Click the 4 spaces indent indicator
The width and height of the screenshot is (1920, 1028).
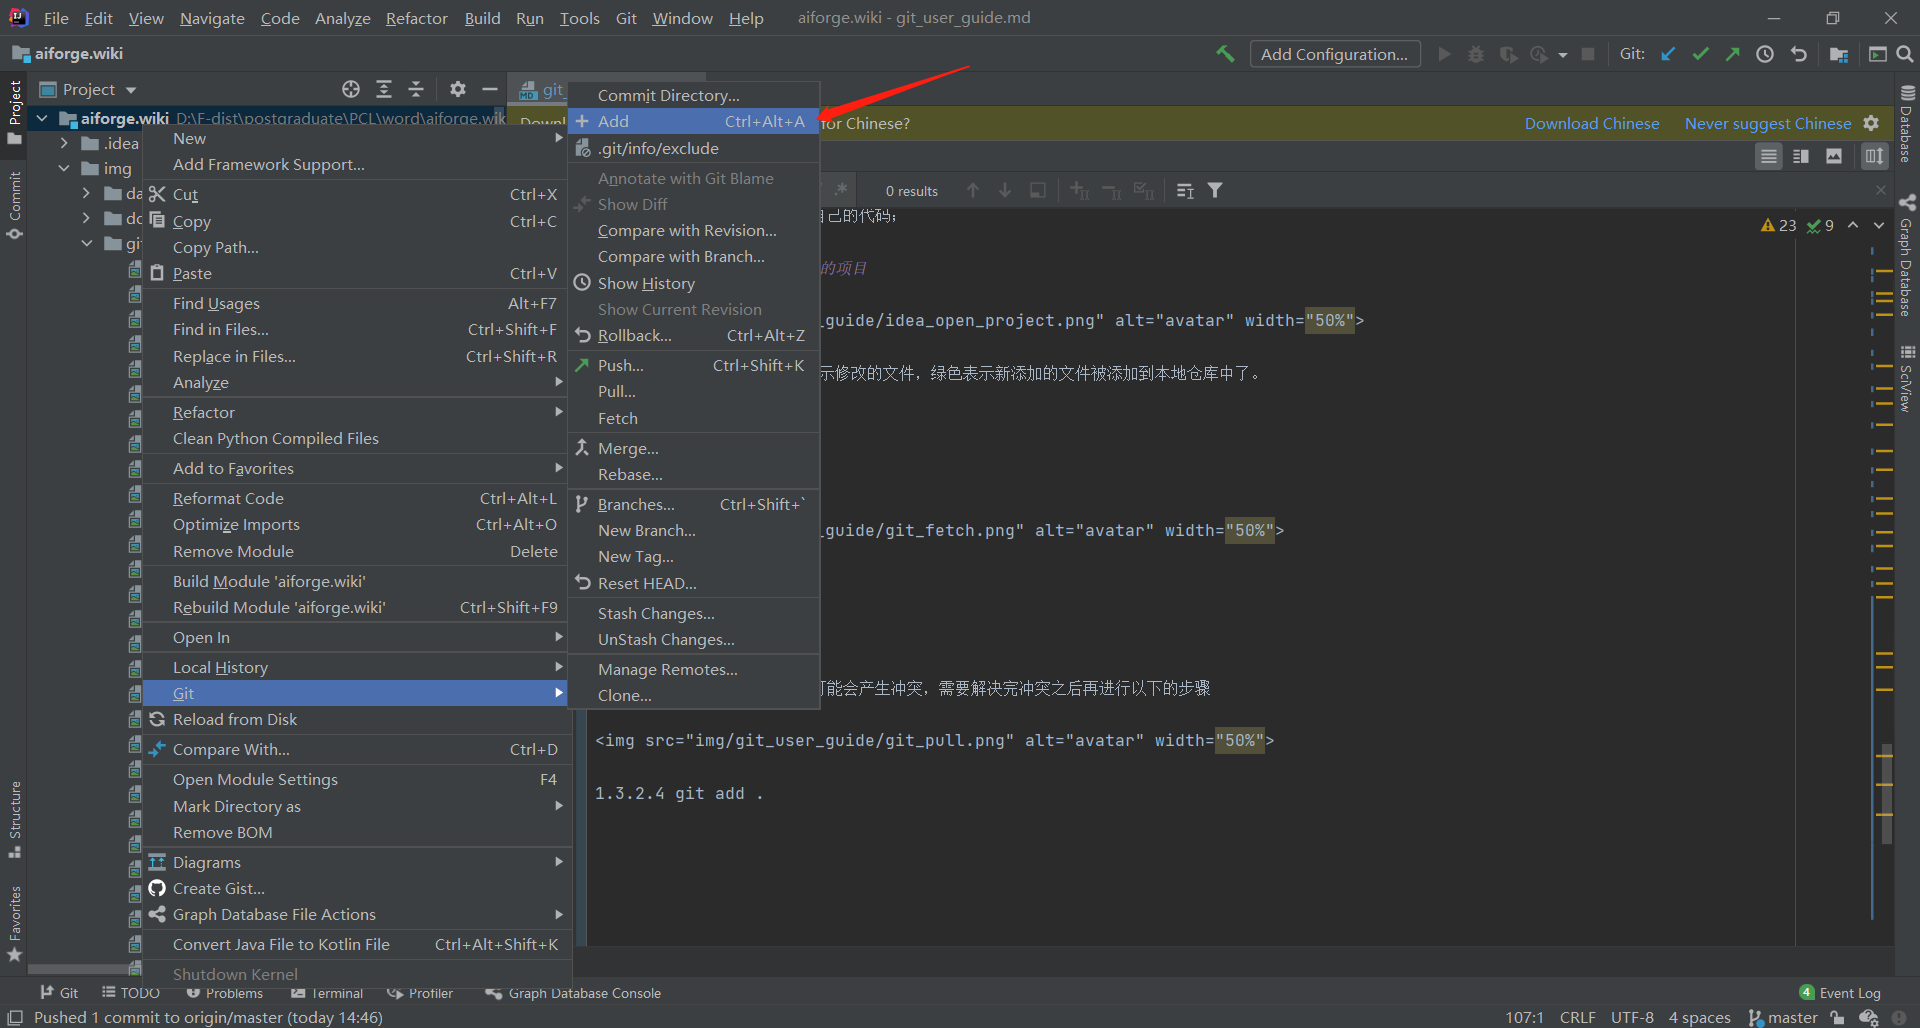pyautogui.click(x=1699, y=1017)
